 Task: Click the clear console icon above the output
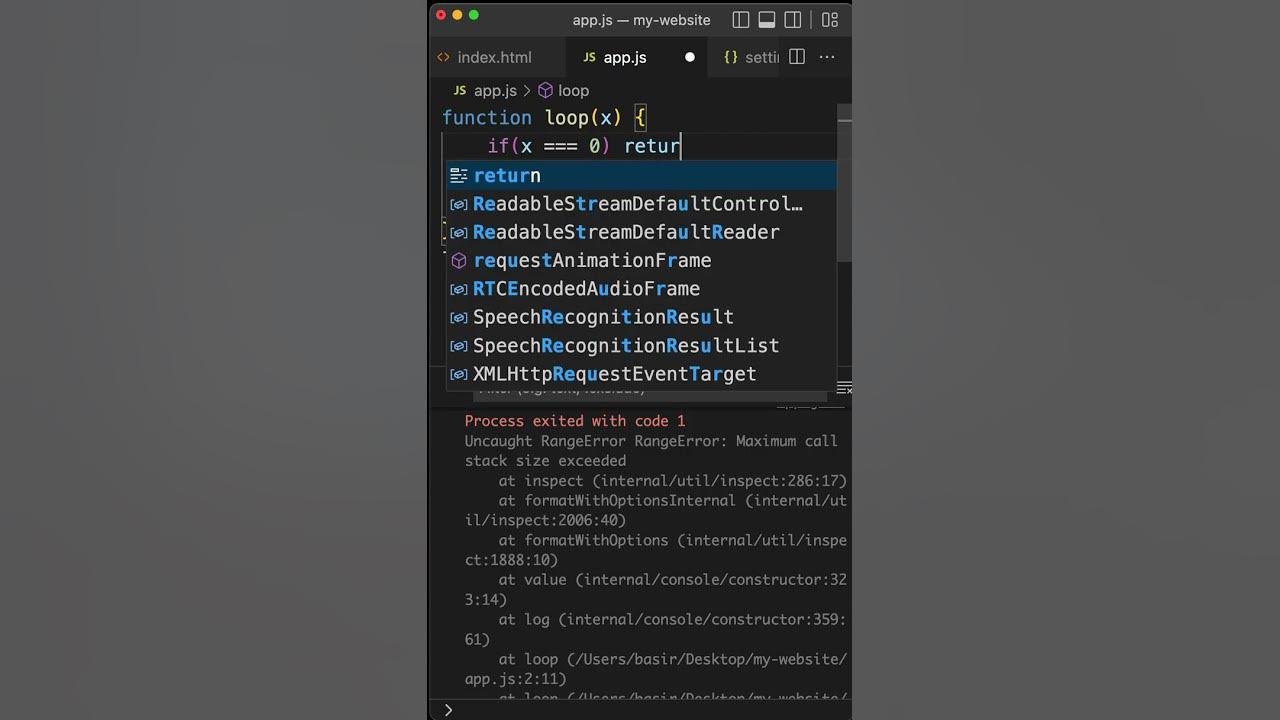point(844,388)
